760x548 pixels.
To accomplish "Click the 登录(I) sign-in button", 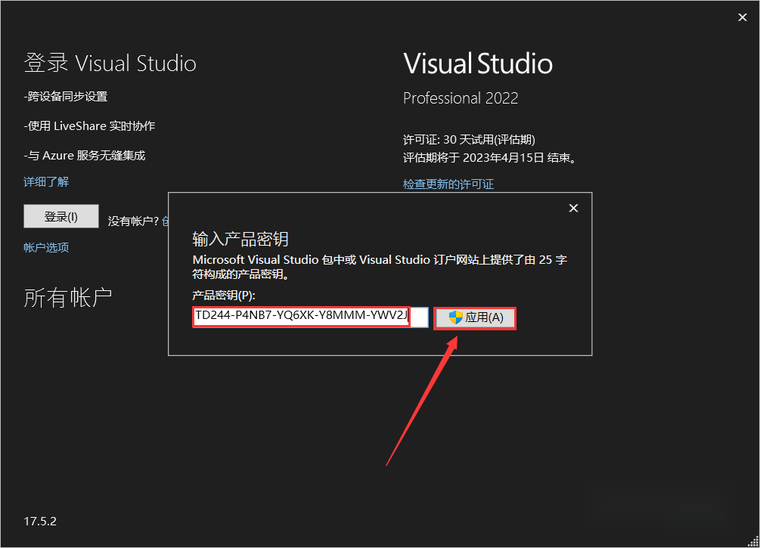I will pos(61,216).
